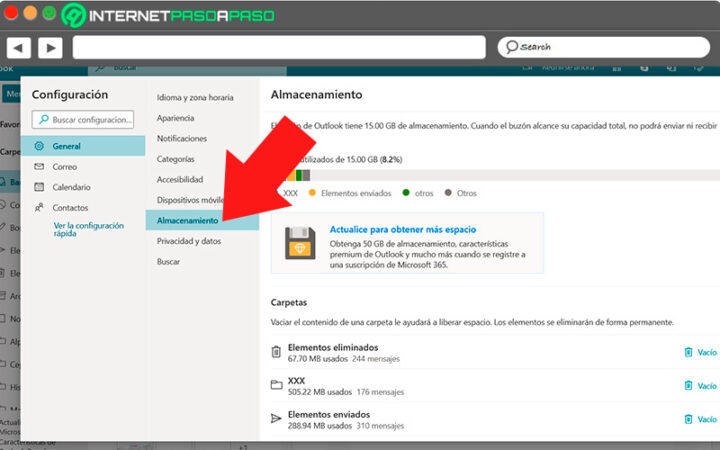Click the Buscar configuración search box

tap(83, 119)
